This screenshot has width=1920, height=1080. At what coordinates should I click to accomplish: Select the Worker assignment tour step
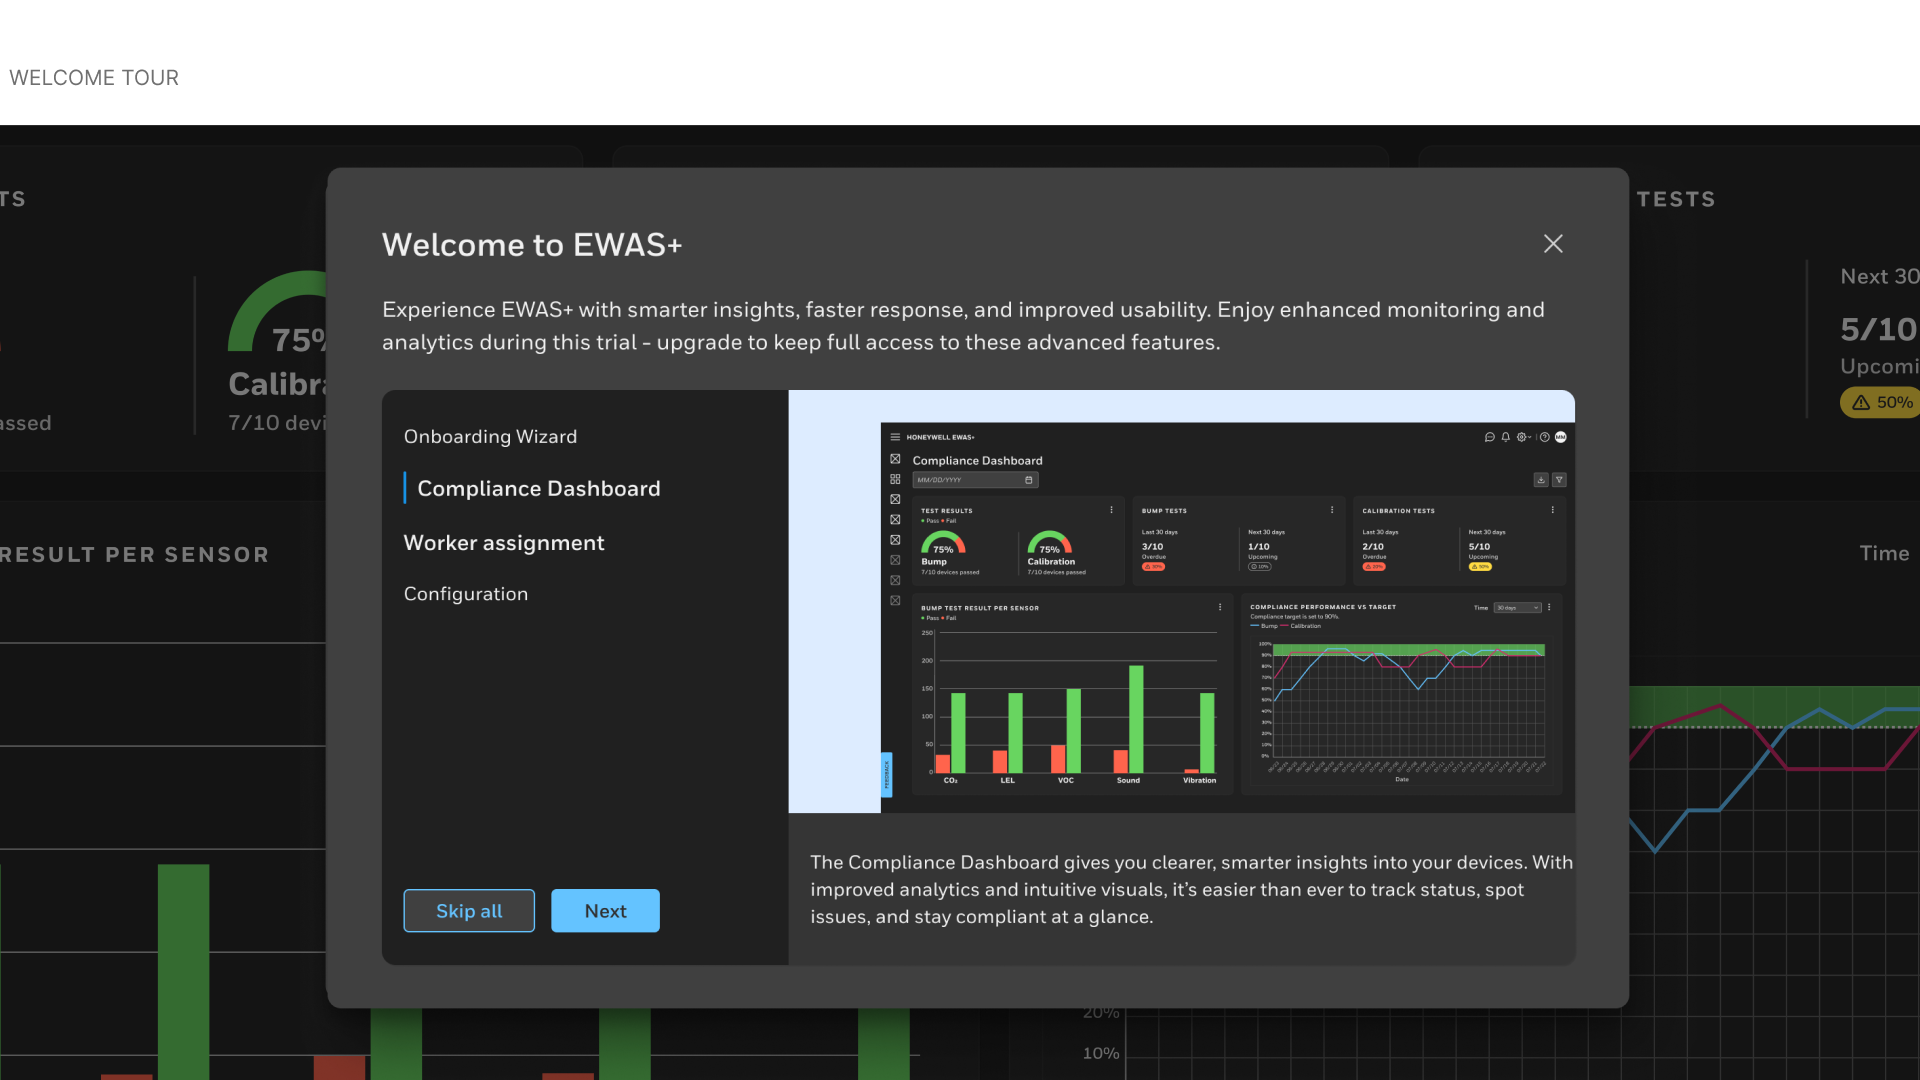tap(504, 543)
